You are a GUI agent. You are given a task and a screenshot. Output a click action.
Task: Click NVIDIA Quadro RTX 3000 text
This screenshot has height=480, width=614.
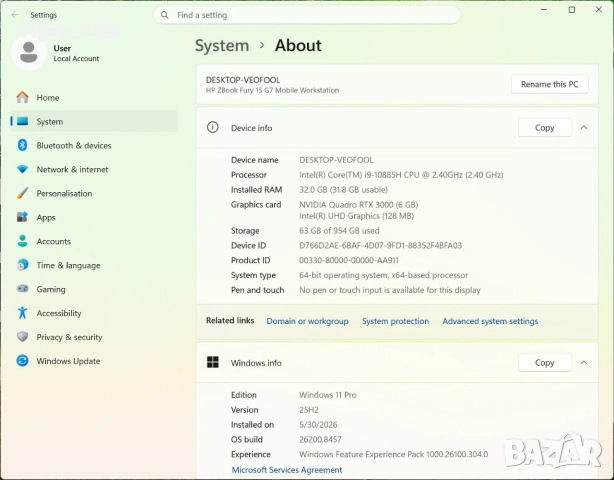click(358, 204)
